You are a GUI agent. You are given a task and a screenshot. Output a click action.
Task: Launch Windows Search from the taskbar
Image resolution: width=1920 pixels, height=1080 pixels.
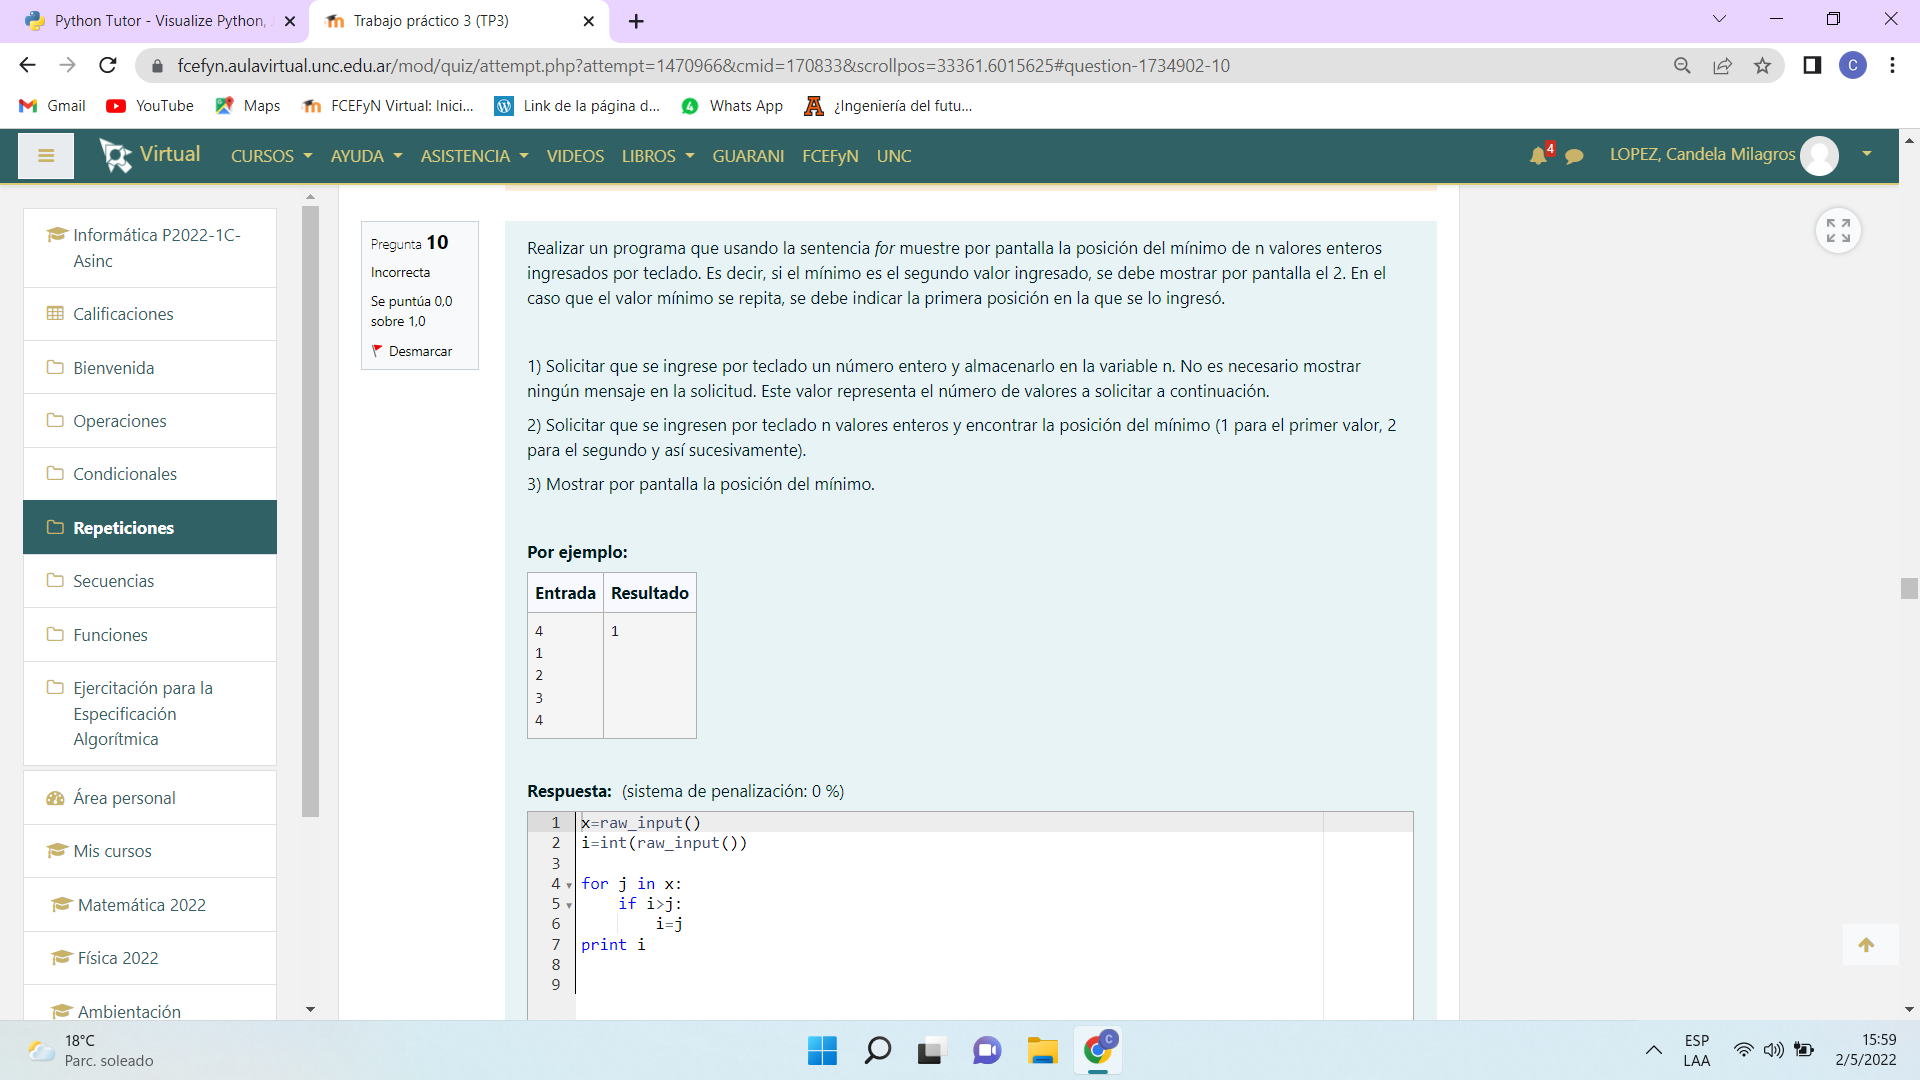[877, 1051]
